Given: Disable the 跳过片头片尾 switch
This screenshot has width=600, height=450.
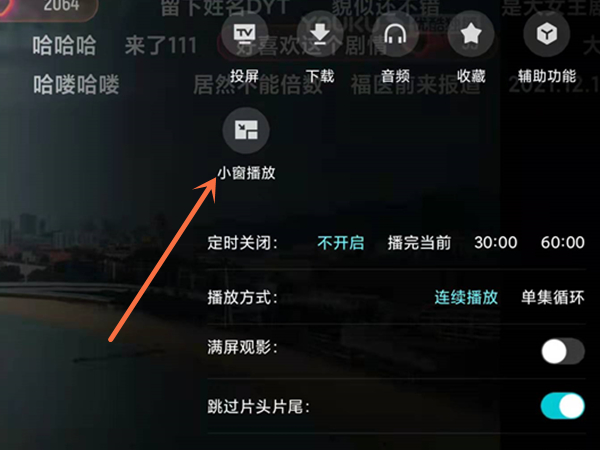Looking at the screenshot, I should 563,406.
